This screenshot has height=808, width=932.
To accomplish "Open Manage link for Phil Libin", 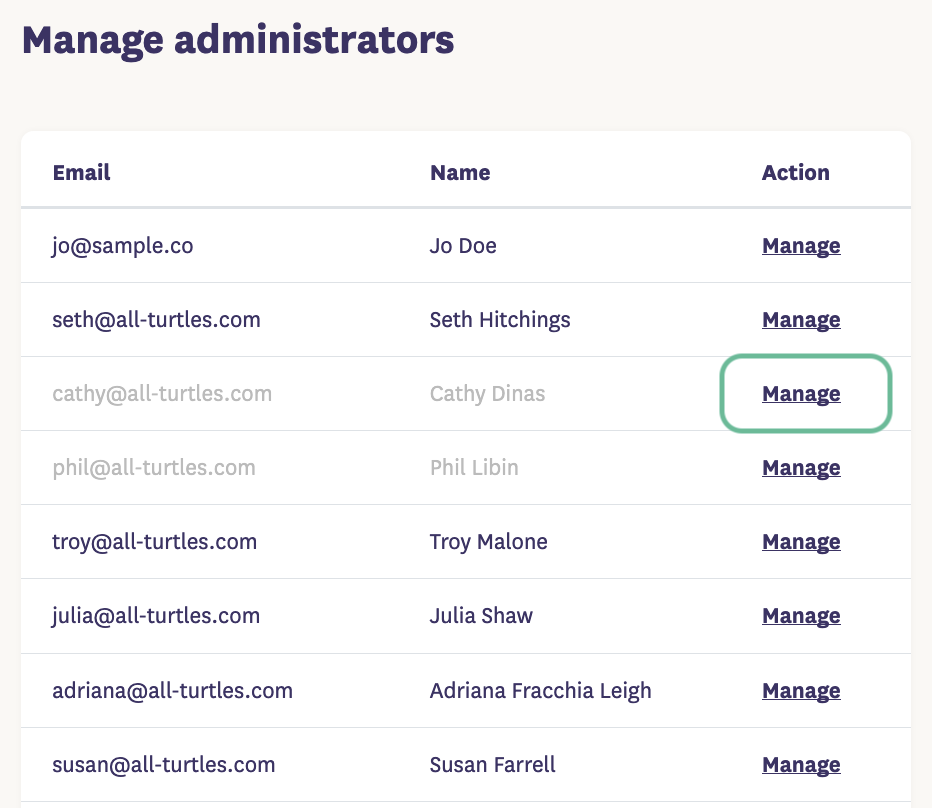I will 801,468.
